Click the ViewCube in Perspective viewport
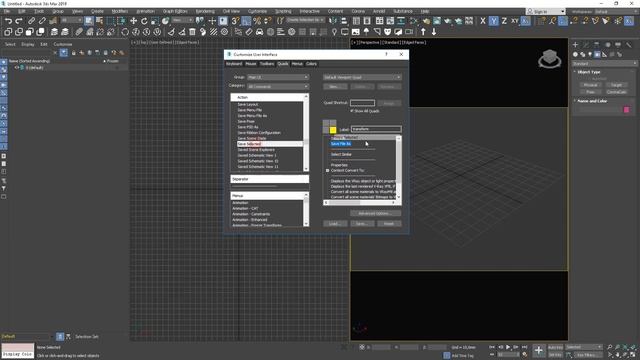The width and height of the screenshot is (640, 360). click(549, 58)
